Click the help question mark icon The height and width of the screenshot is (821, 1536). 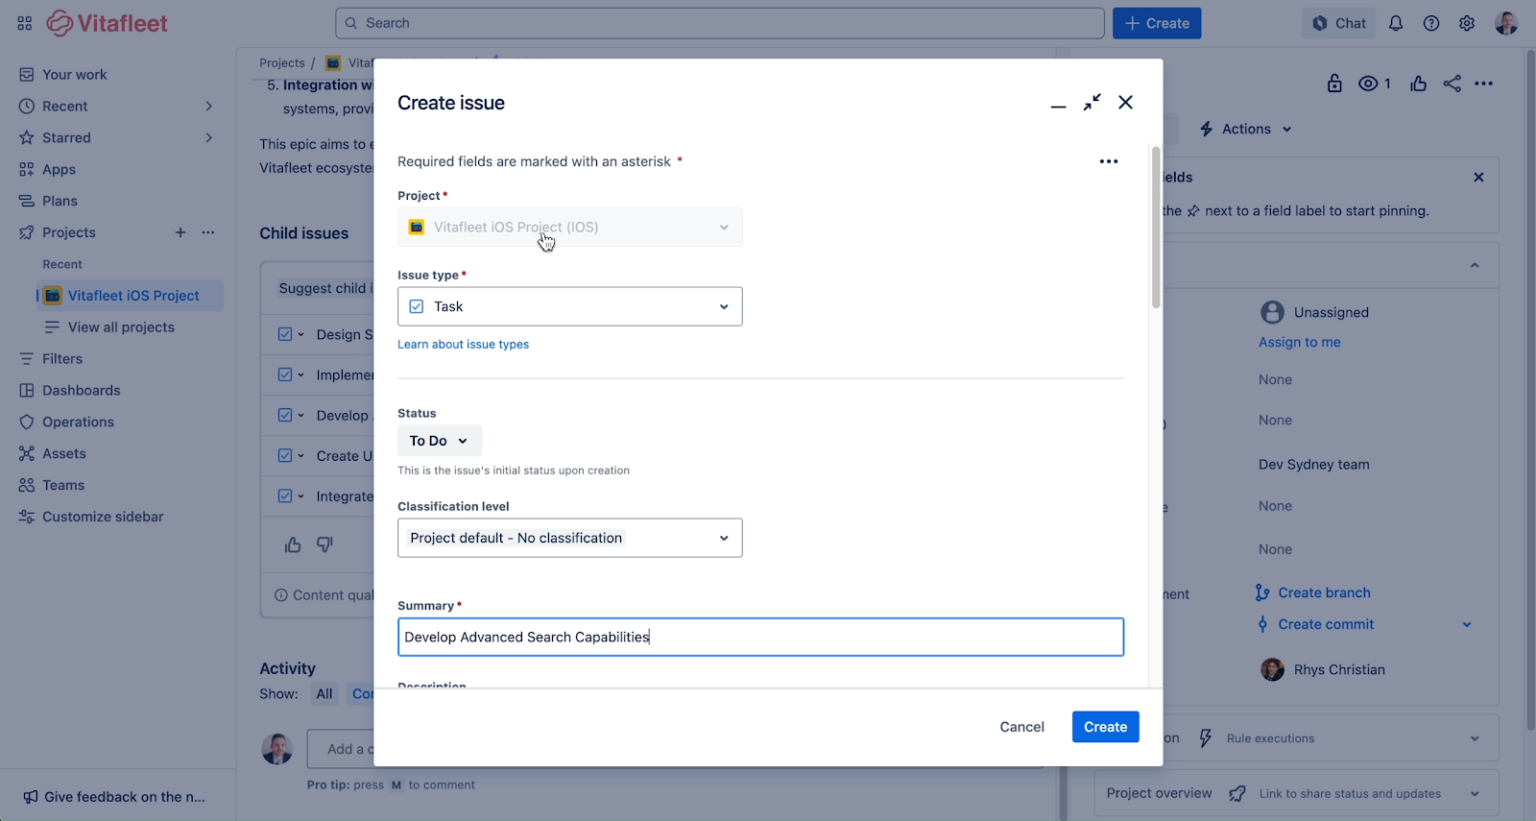click(1431, 23)
